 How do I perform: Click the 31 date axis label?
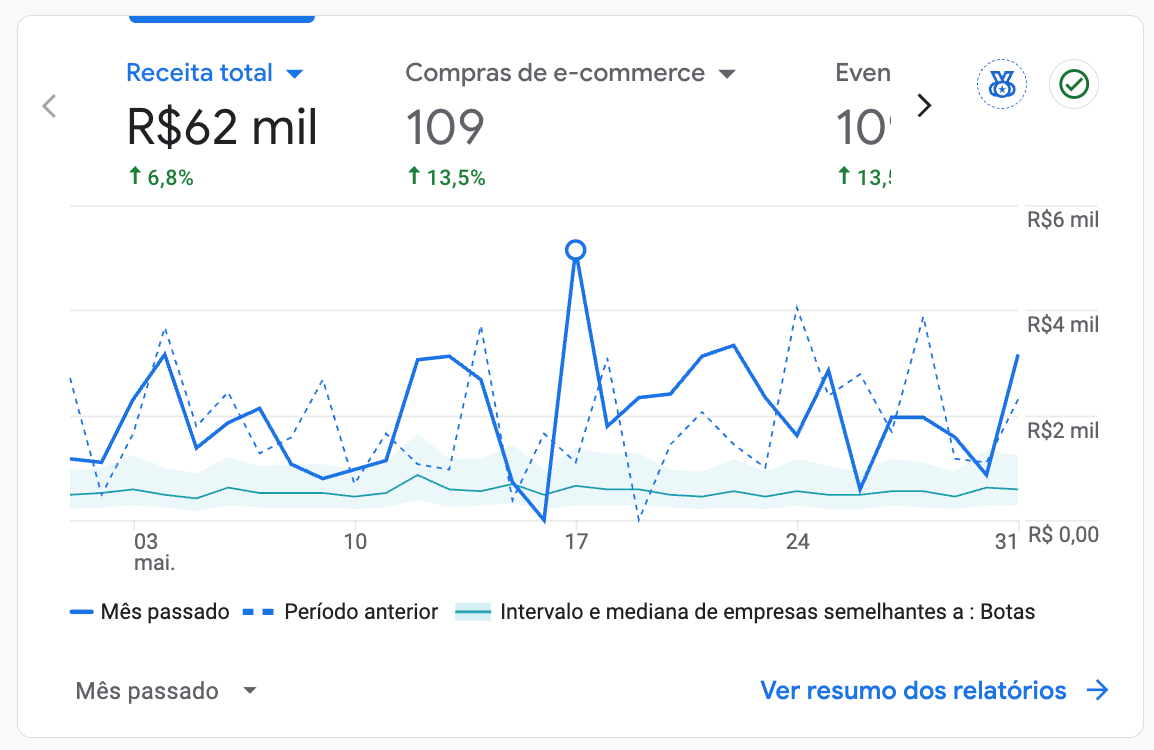click(x=1006, y=542)
